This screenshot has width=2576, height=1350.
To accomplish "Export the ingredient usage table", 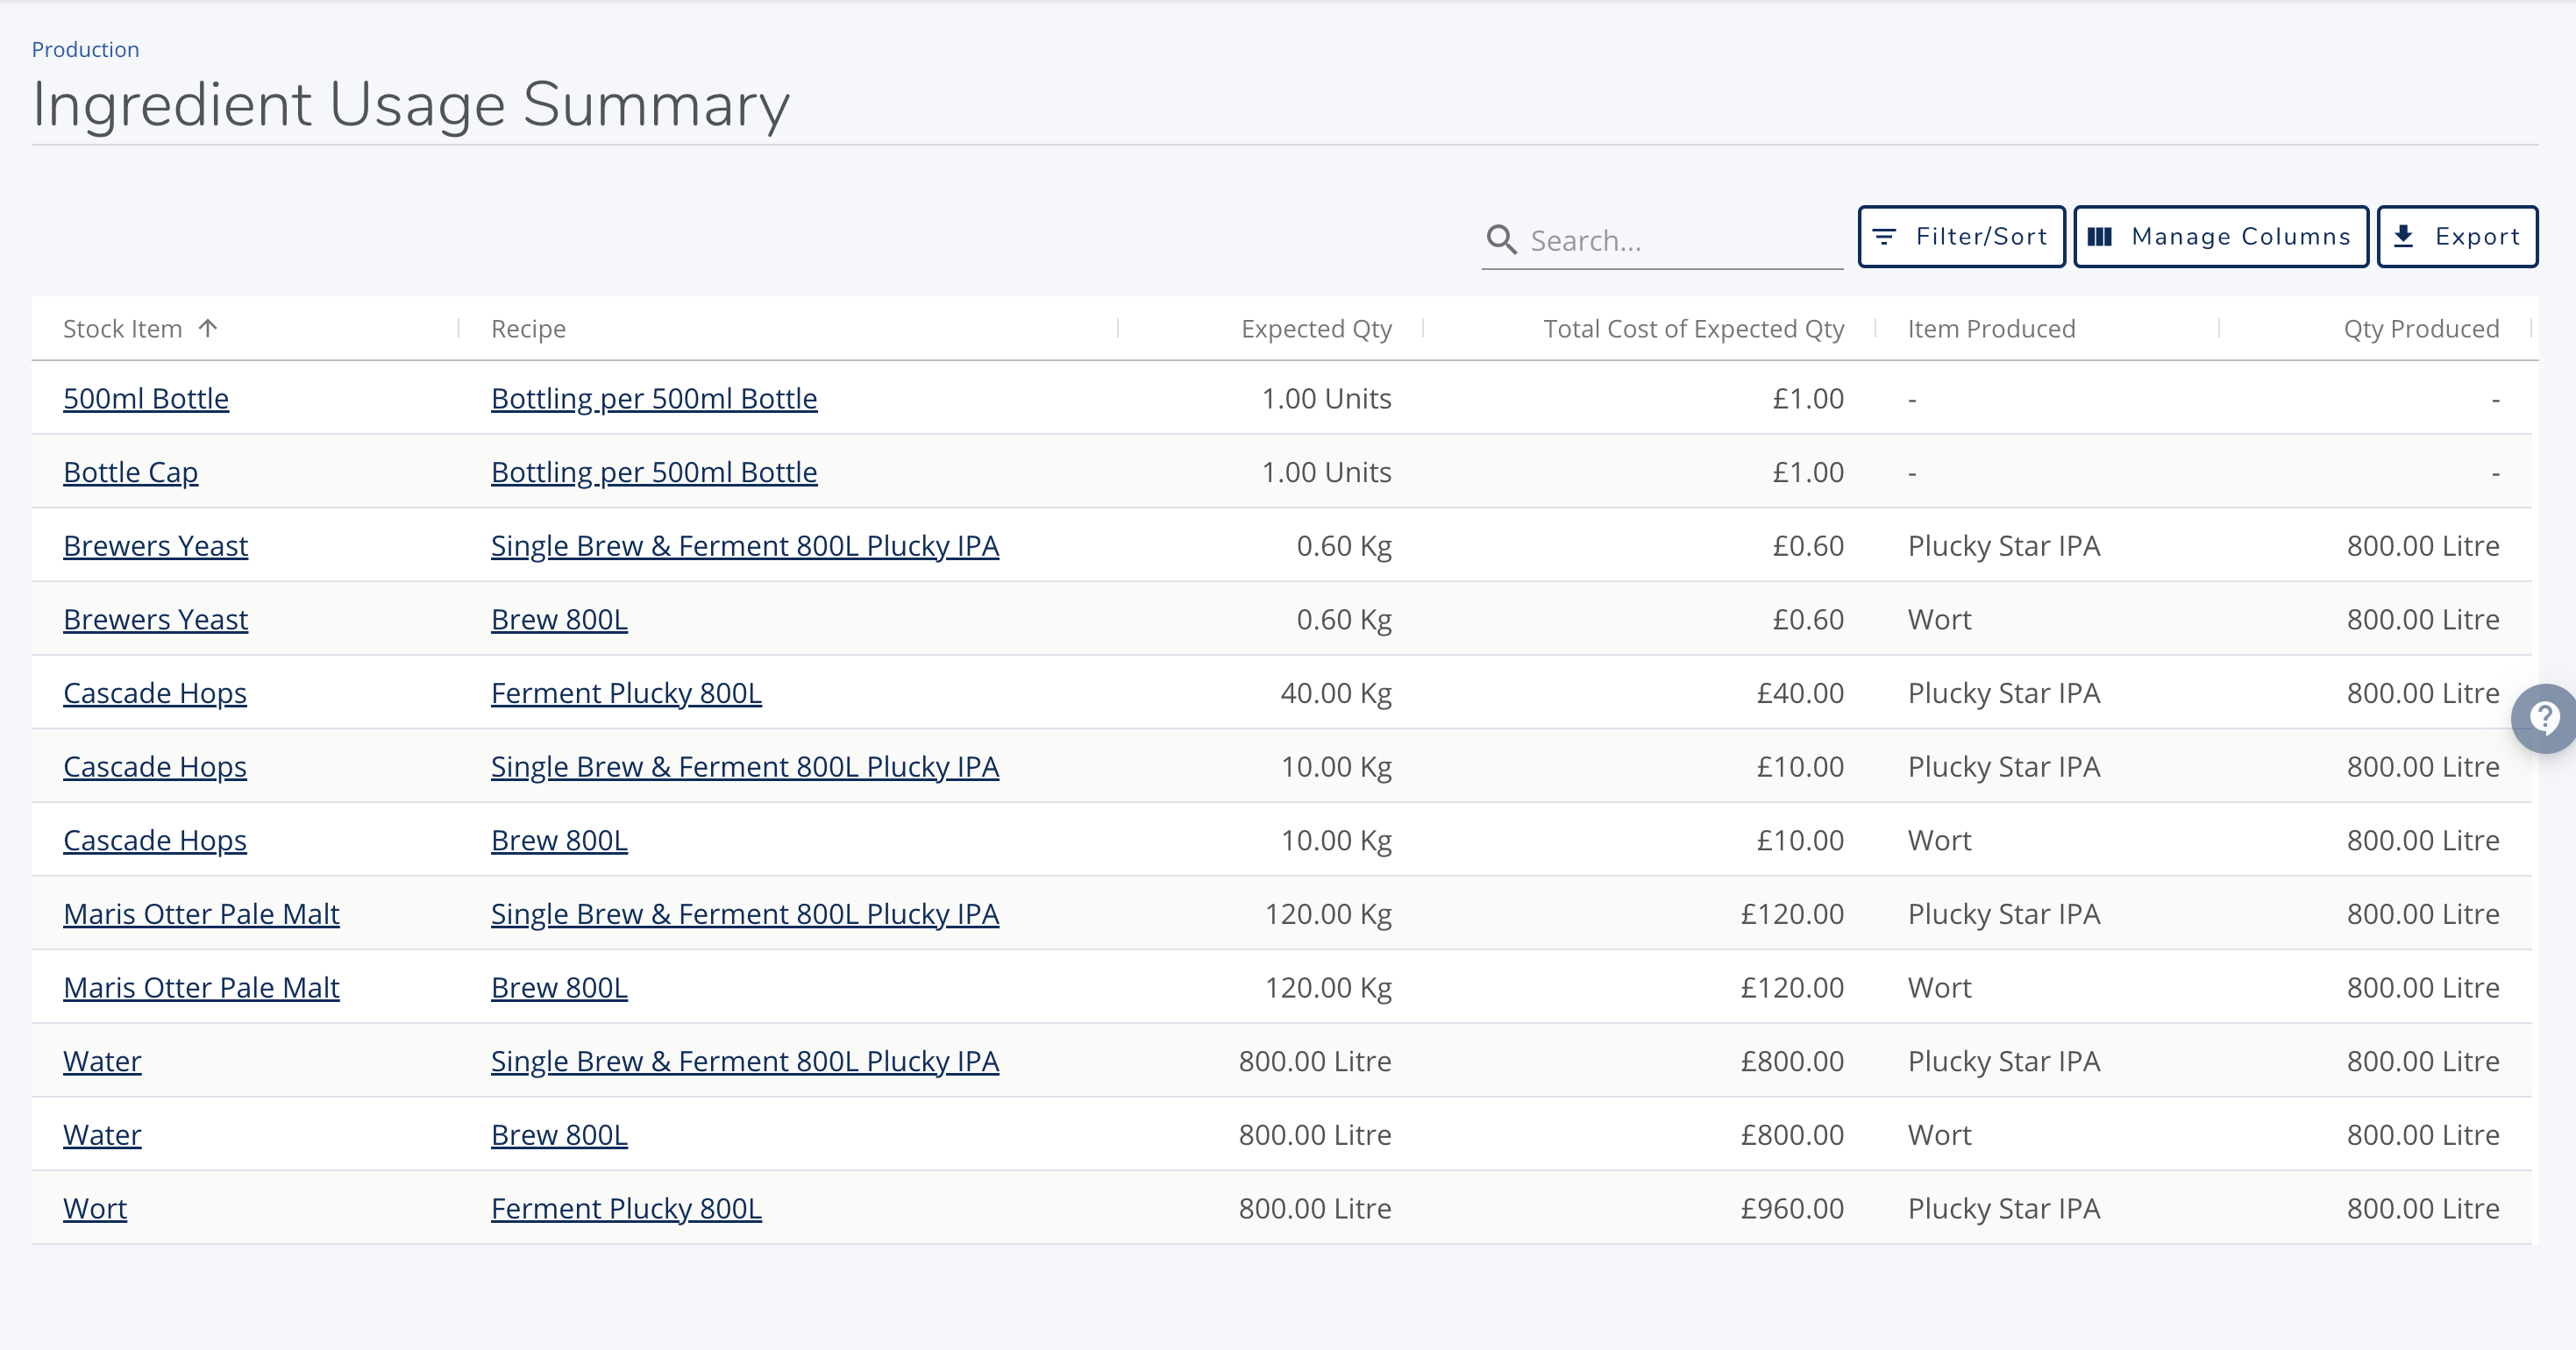I will pyautogui.click(x=2457, y=237).
